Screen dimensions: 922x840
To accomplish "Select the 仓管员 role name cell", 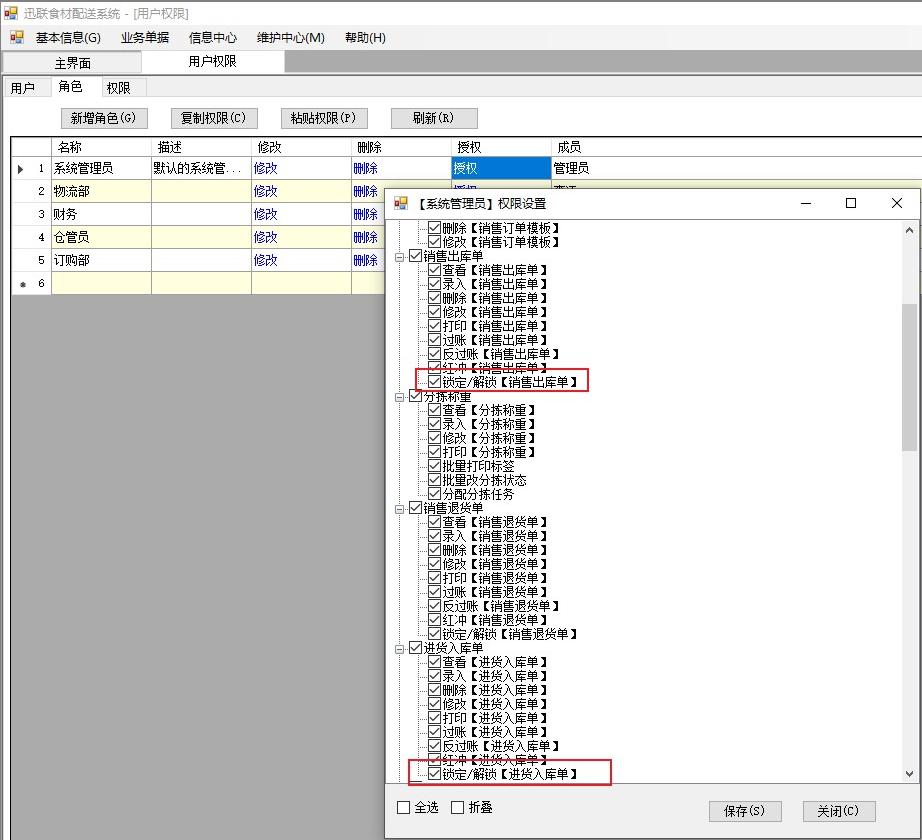I will [101, 237].
